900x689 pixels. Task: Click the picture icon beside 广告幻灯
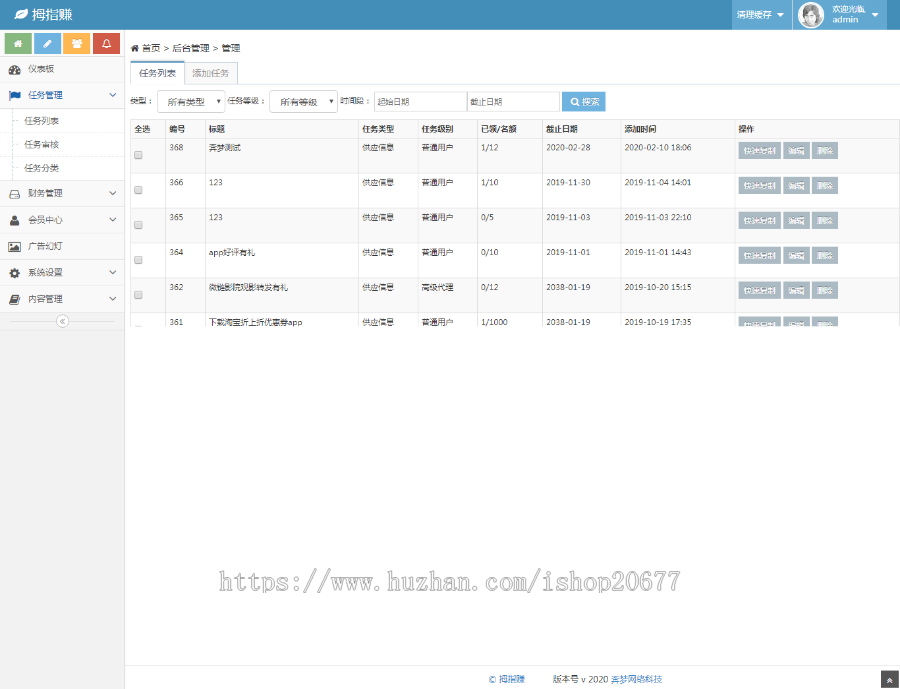[x=14, y=246]
